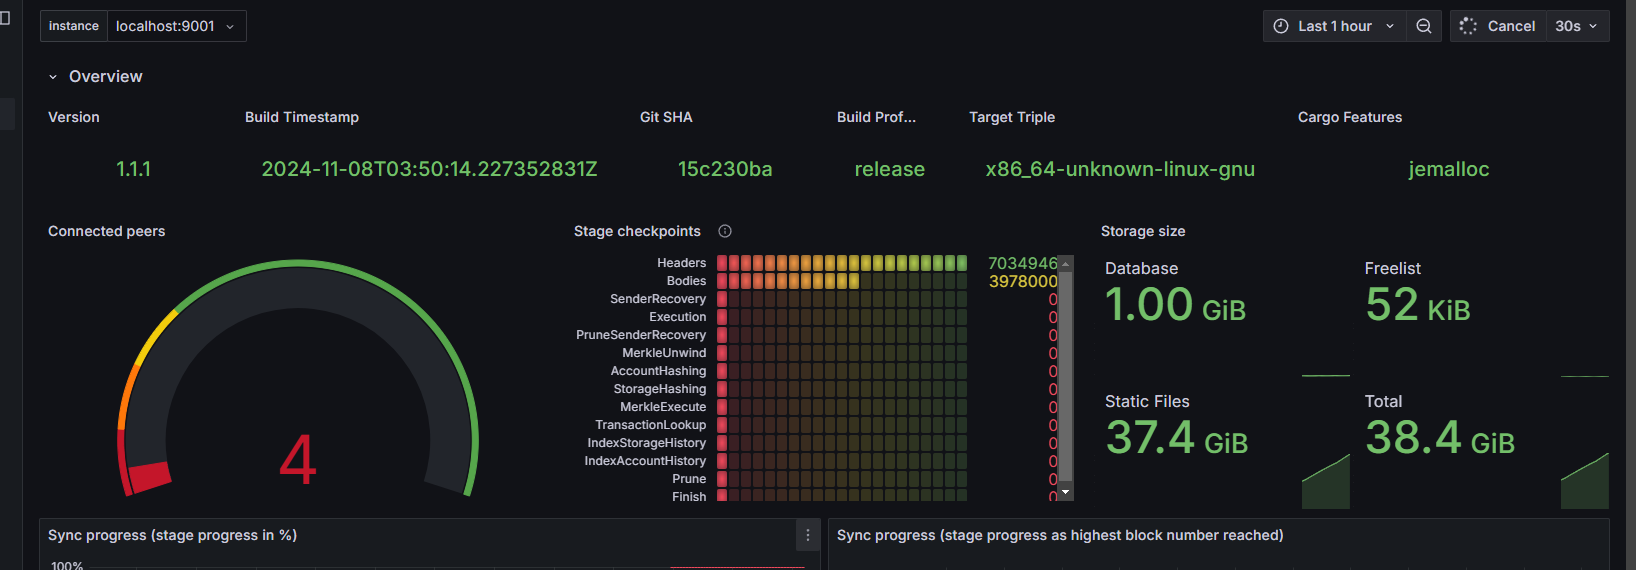Viewport: 1636px width, 570px height.
Task: Click the clock icon in time picker
Action: coord(1281,26)
